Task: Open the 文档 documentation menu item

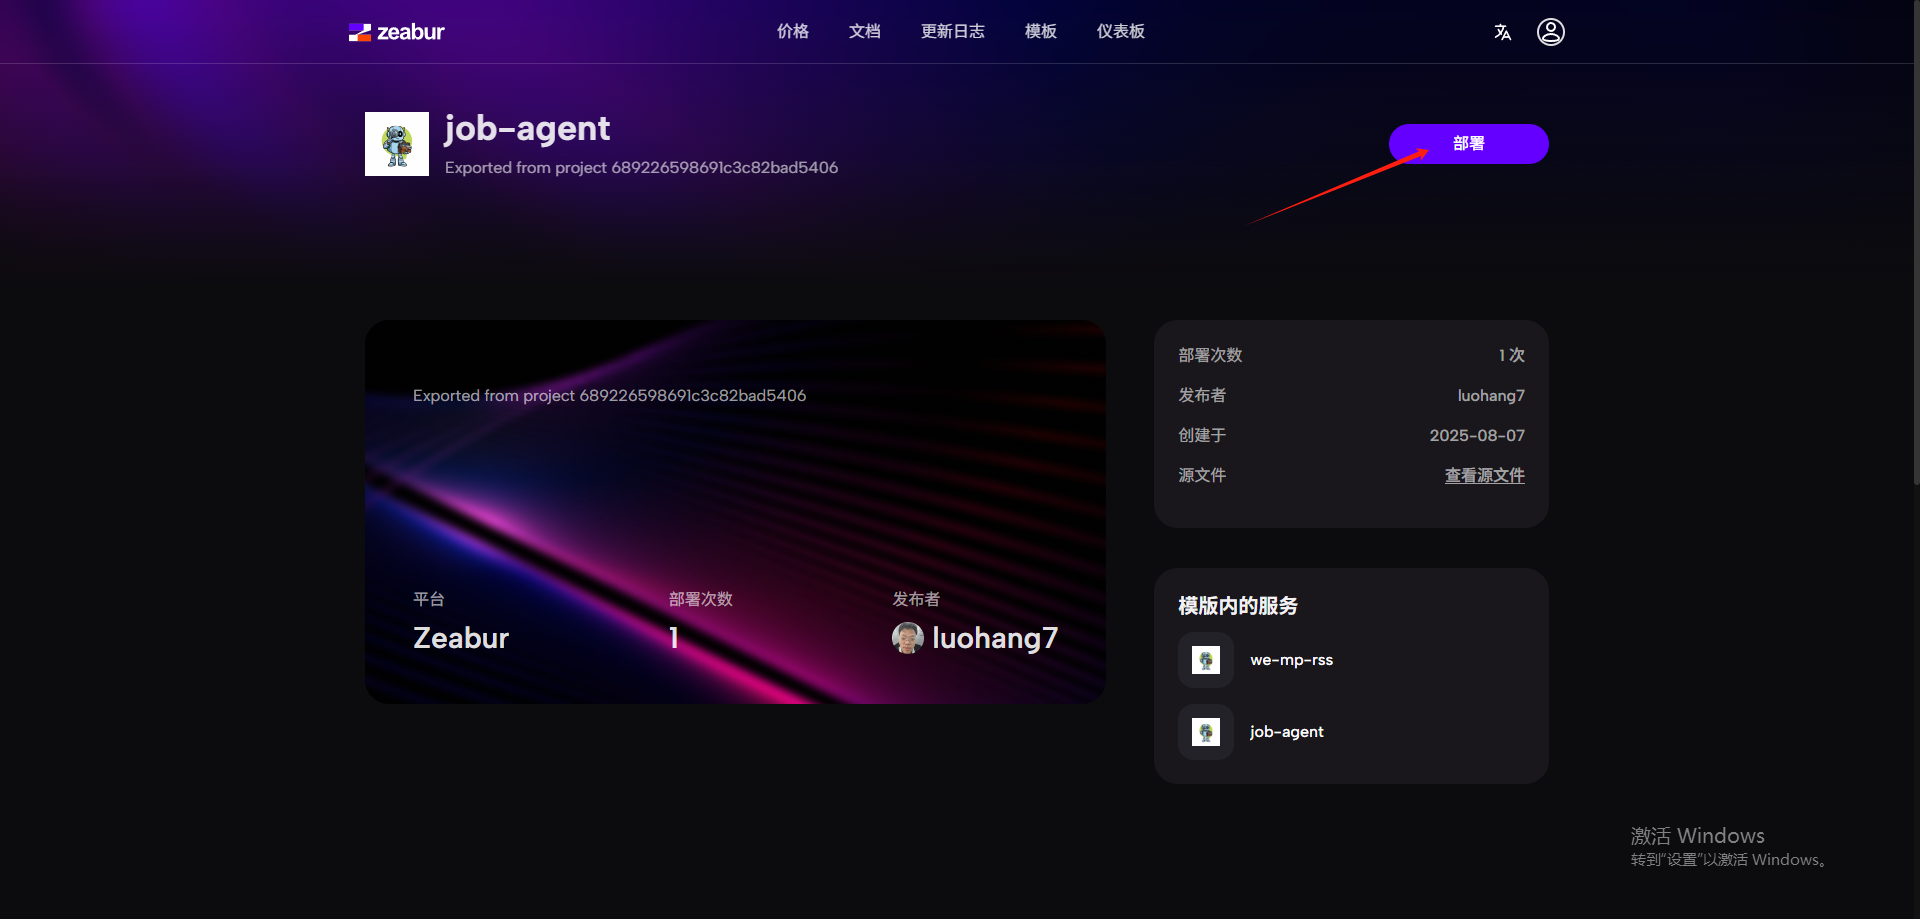Action: tap(865, 32)
